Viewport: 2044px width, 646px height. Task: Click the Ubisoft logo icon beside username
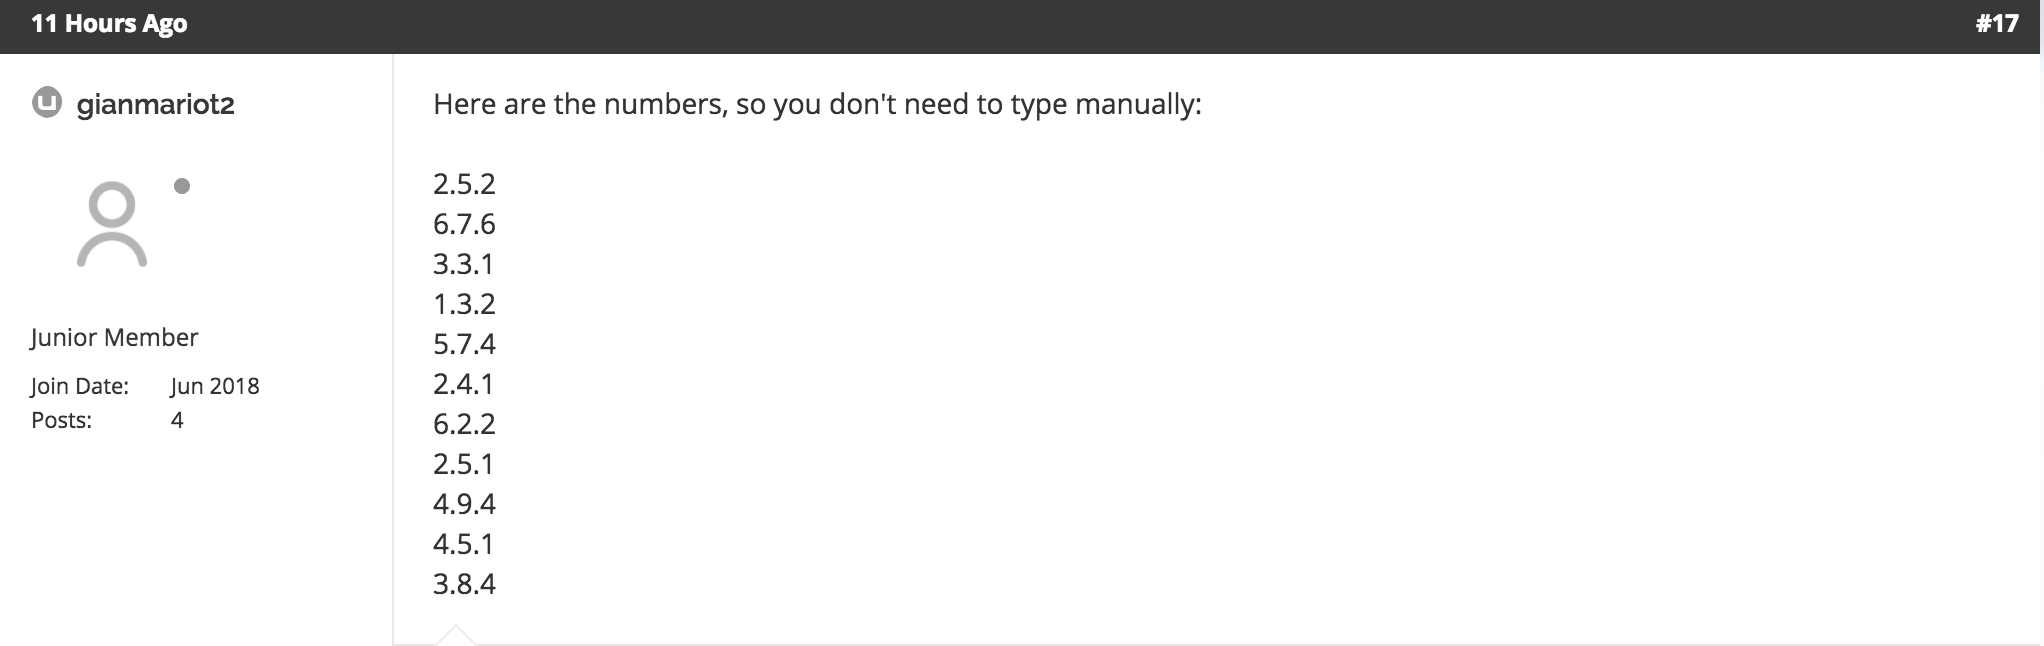click(x=47, y=103)
